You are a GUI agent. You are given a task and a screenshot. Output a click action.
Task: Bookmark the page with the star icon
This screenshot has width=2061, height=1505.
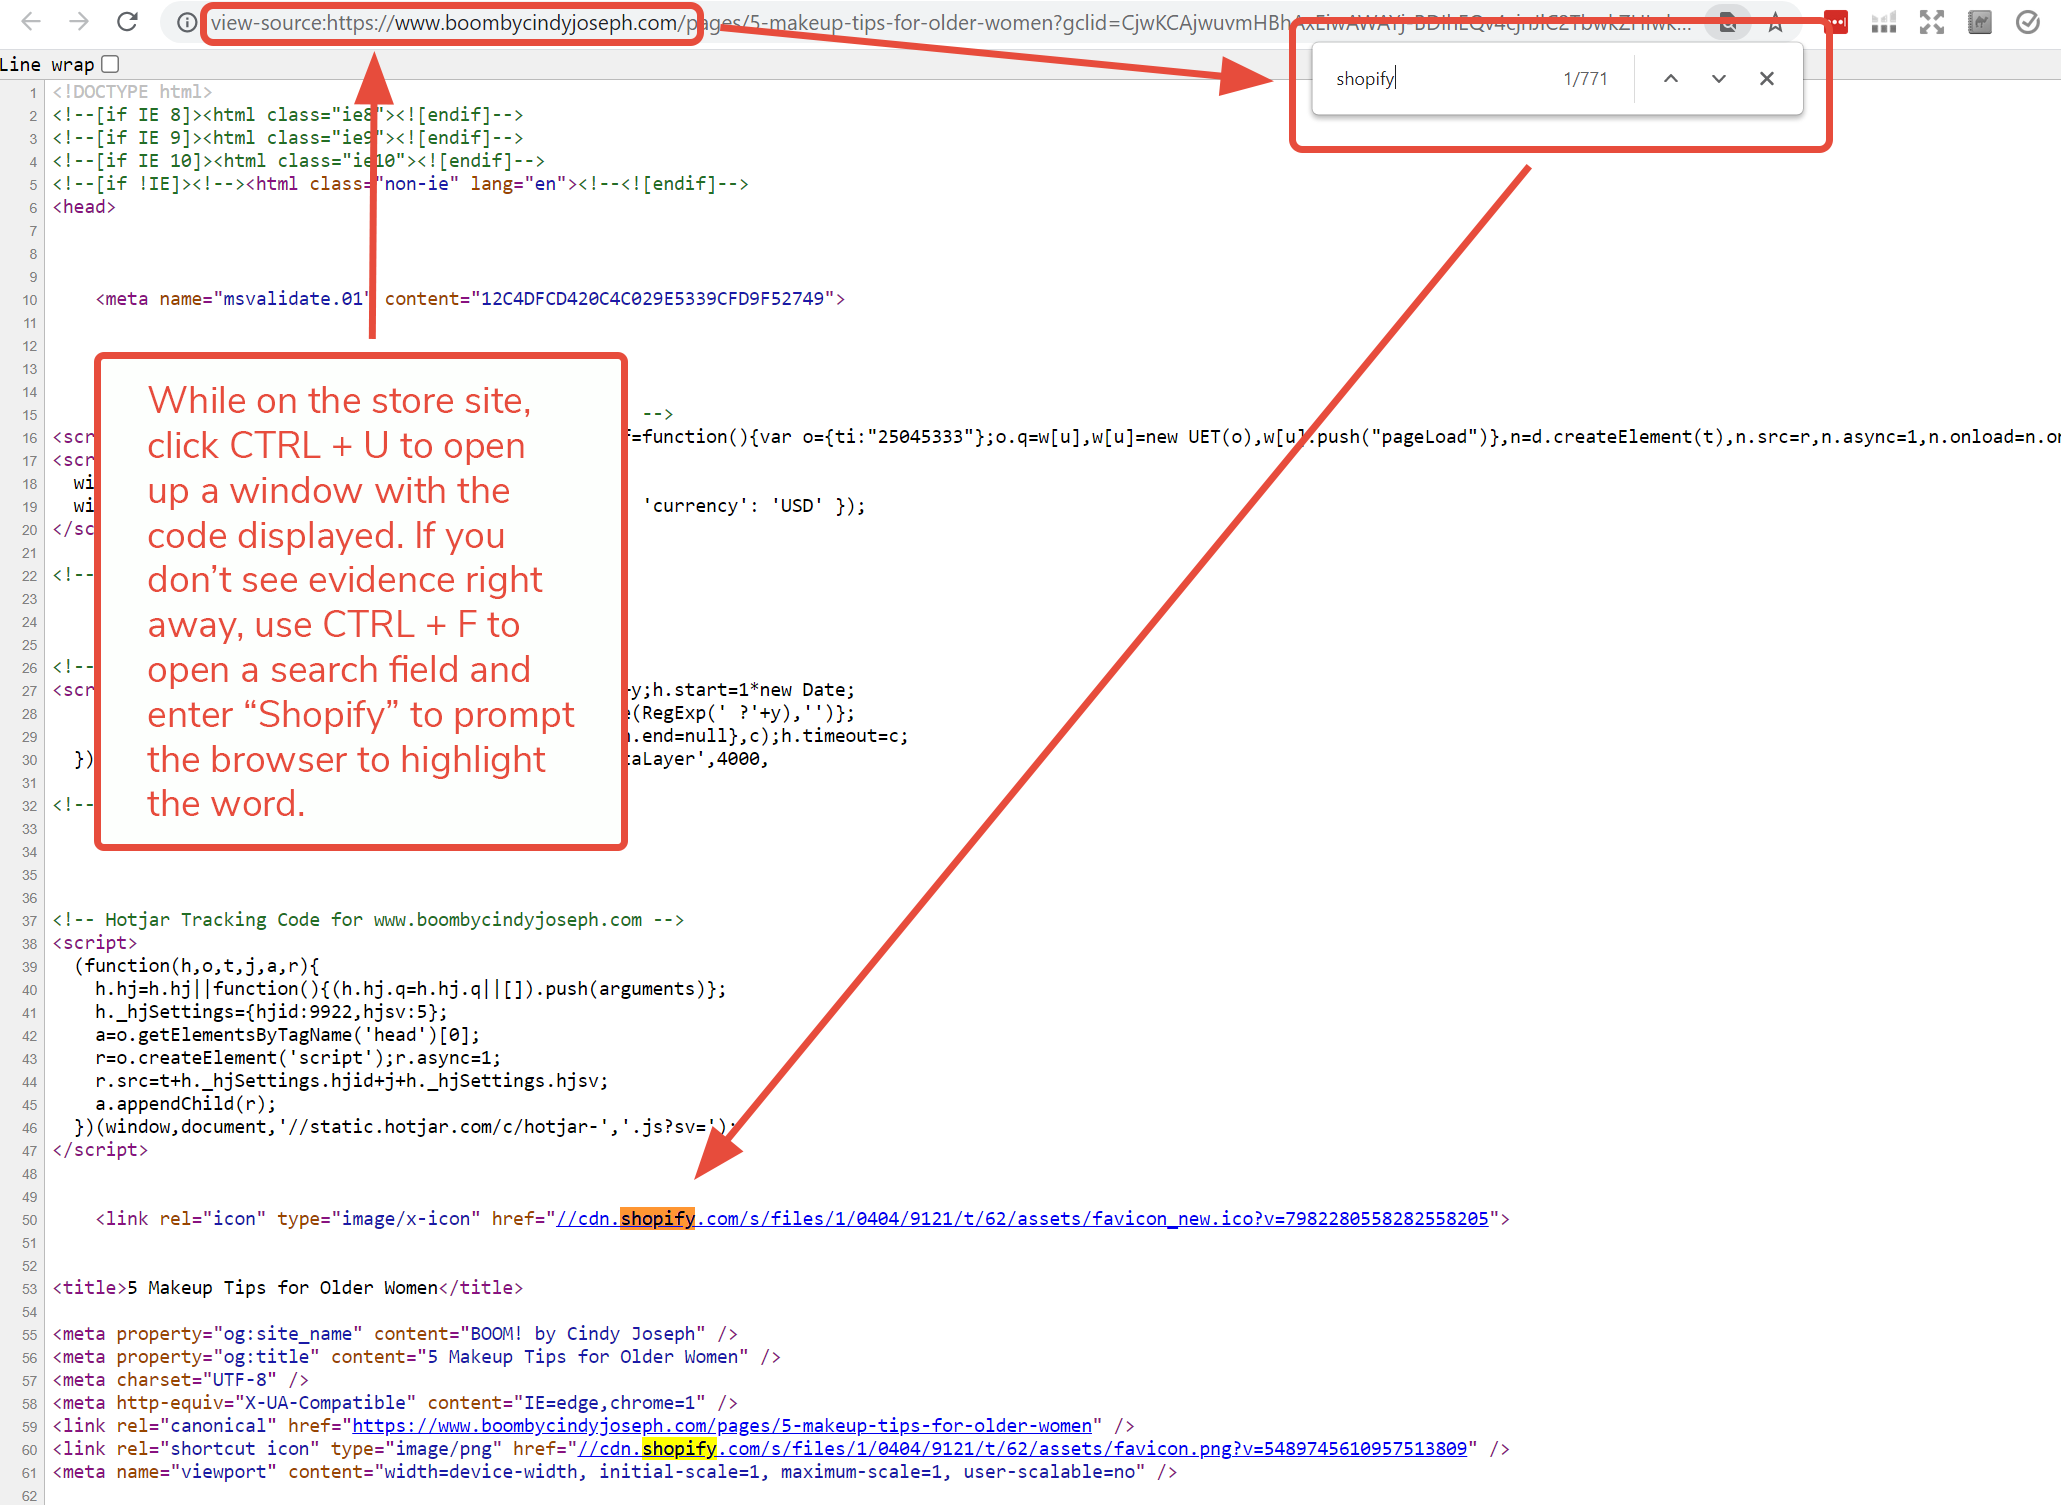[x=1776, y=22]
